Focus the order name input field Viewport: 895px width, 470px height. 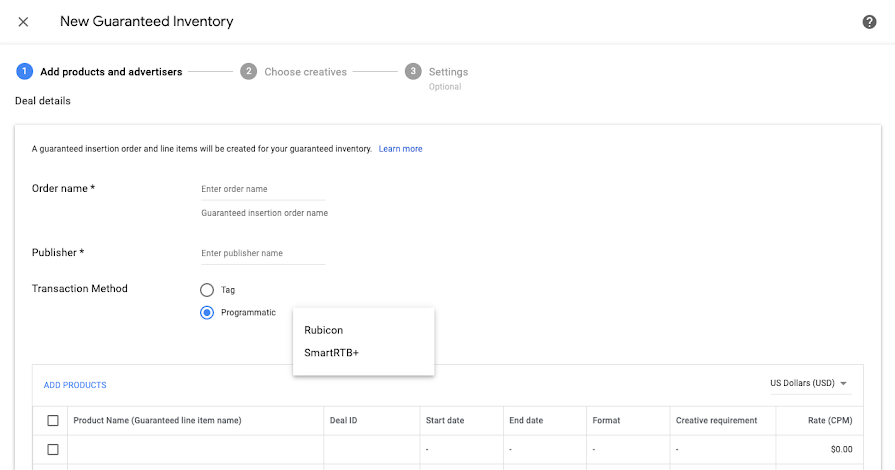262,189
